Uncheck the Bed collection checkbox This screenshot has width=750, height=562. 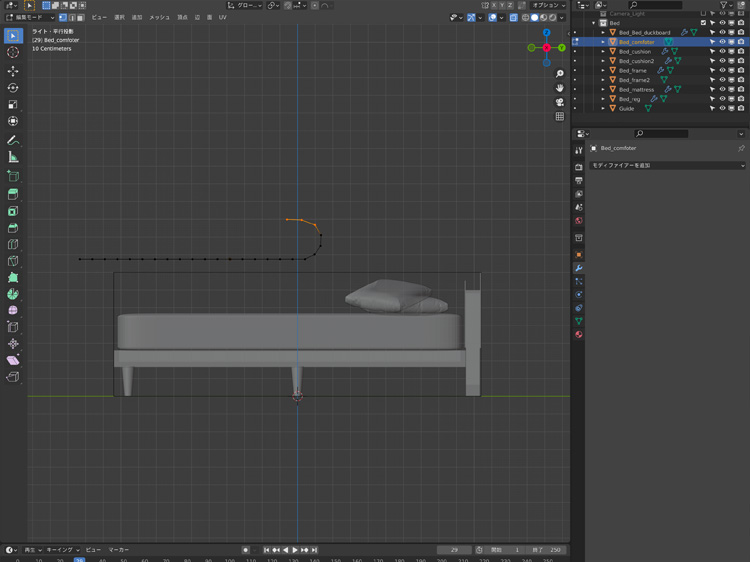pos(703,23)
